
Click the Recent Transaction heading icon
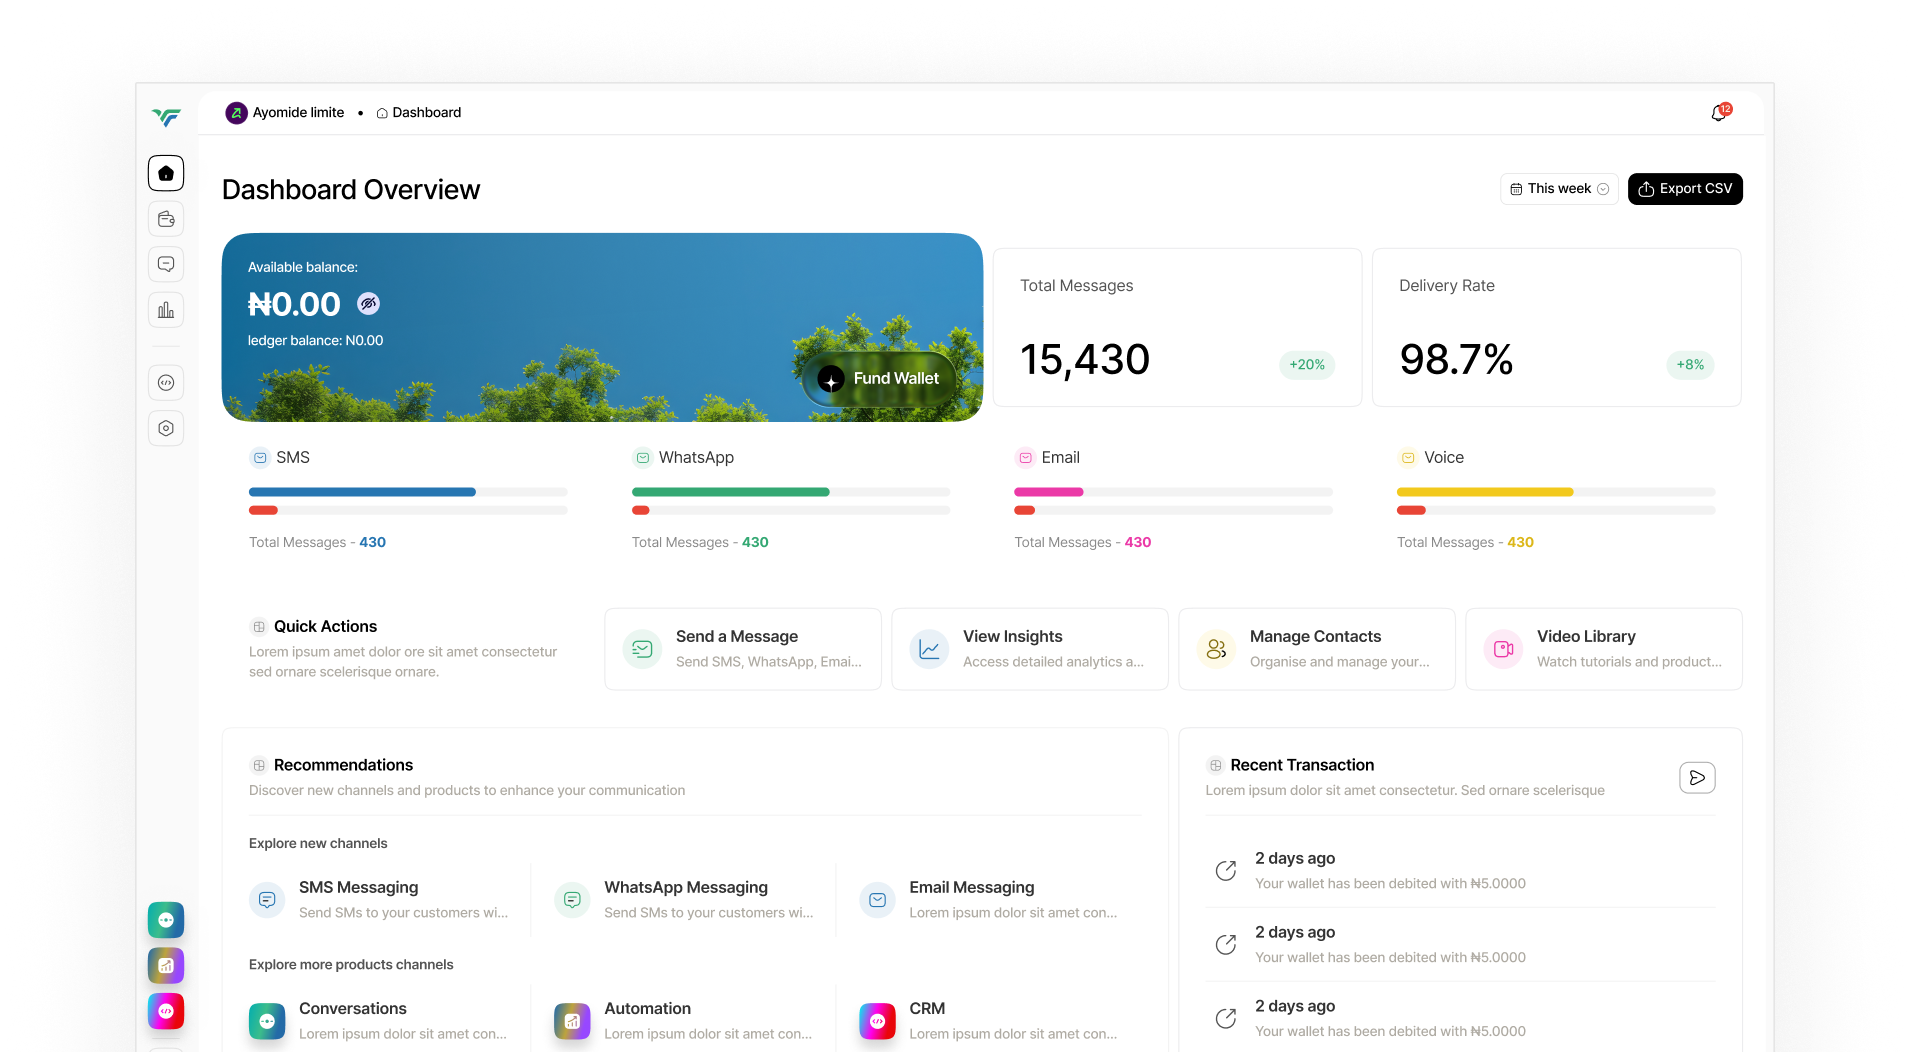pyautogui.click(x=1215, y=766)
